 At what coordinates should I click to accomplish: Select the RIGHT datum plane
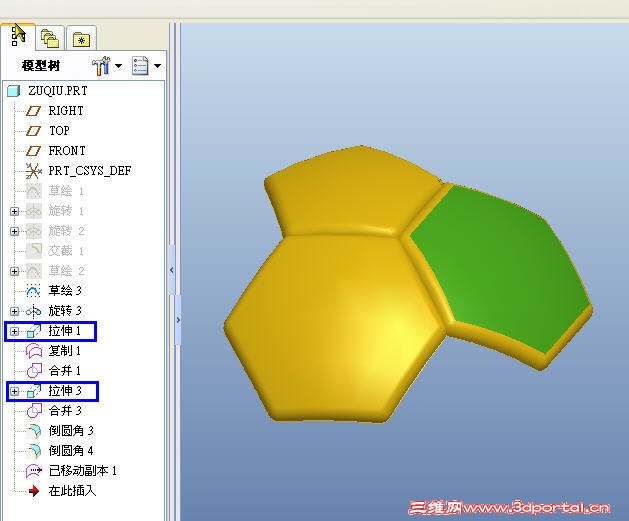coord(66,111)
